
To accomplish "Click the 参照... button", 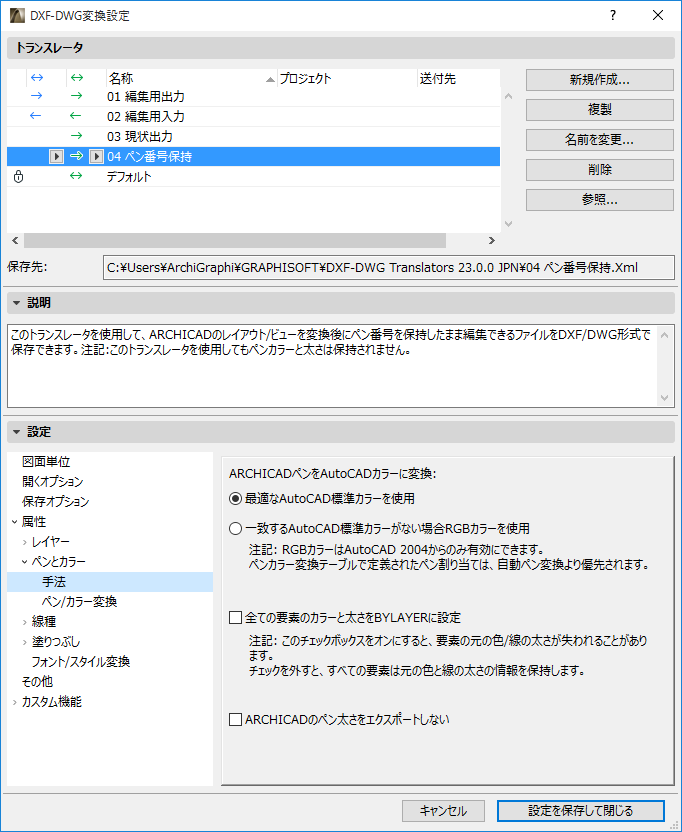I will click(x=599, y=200).
